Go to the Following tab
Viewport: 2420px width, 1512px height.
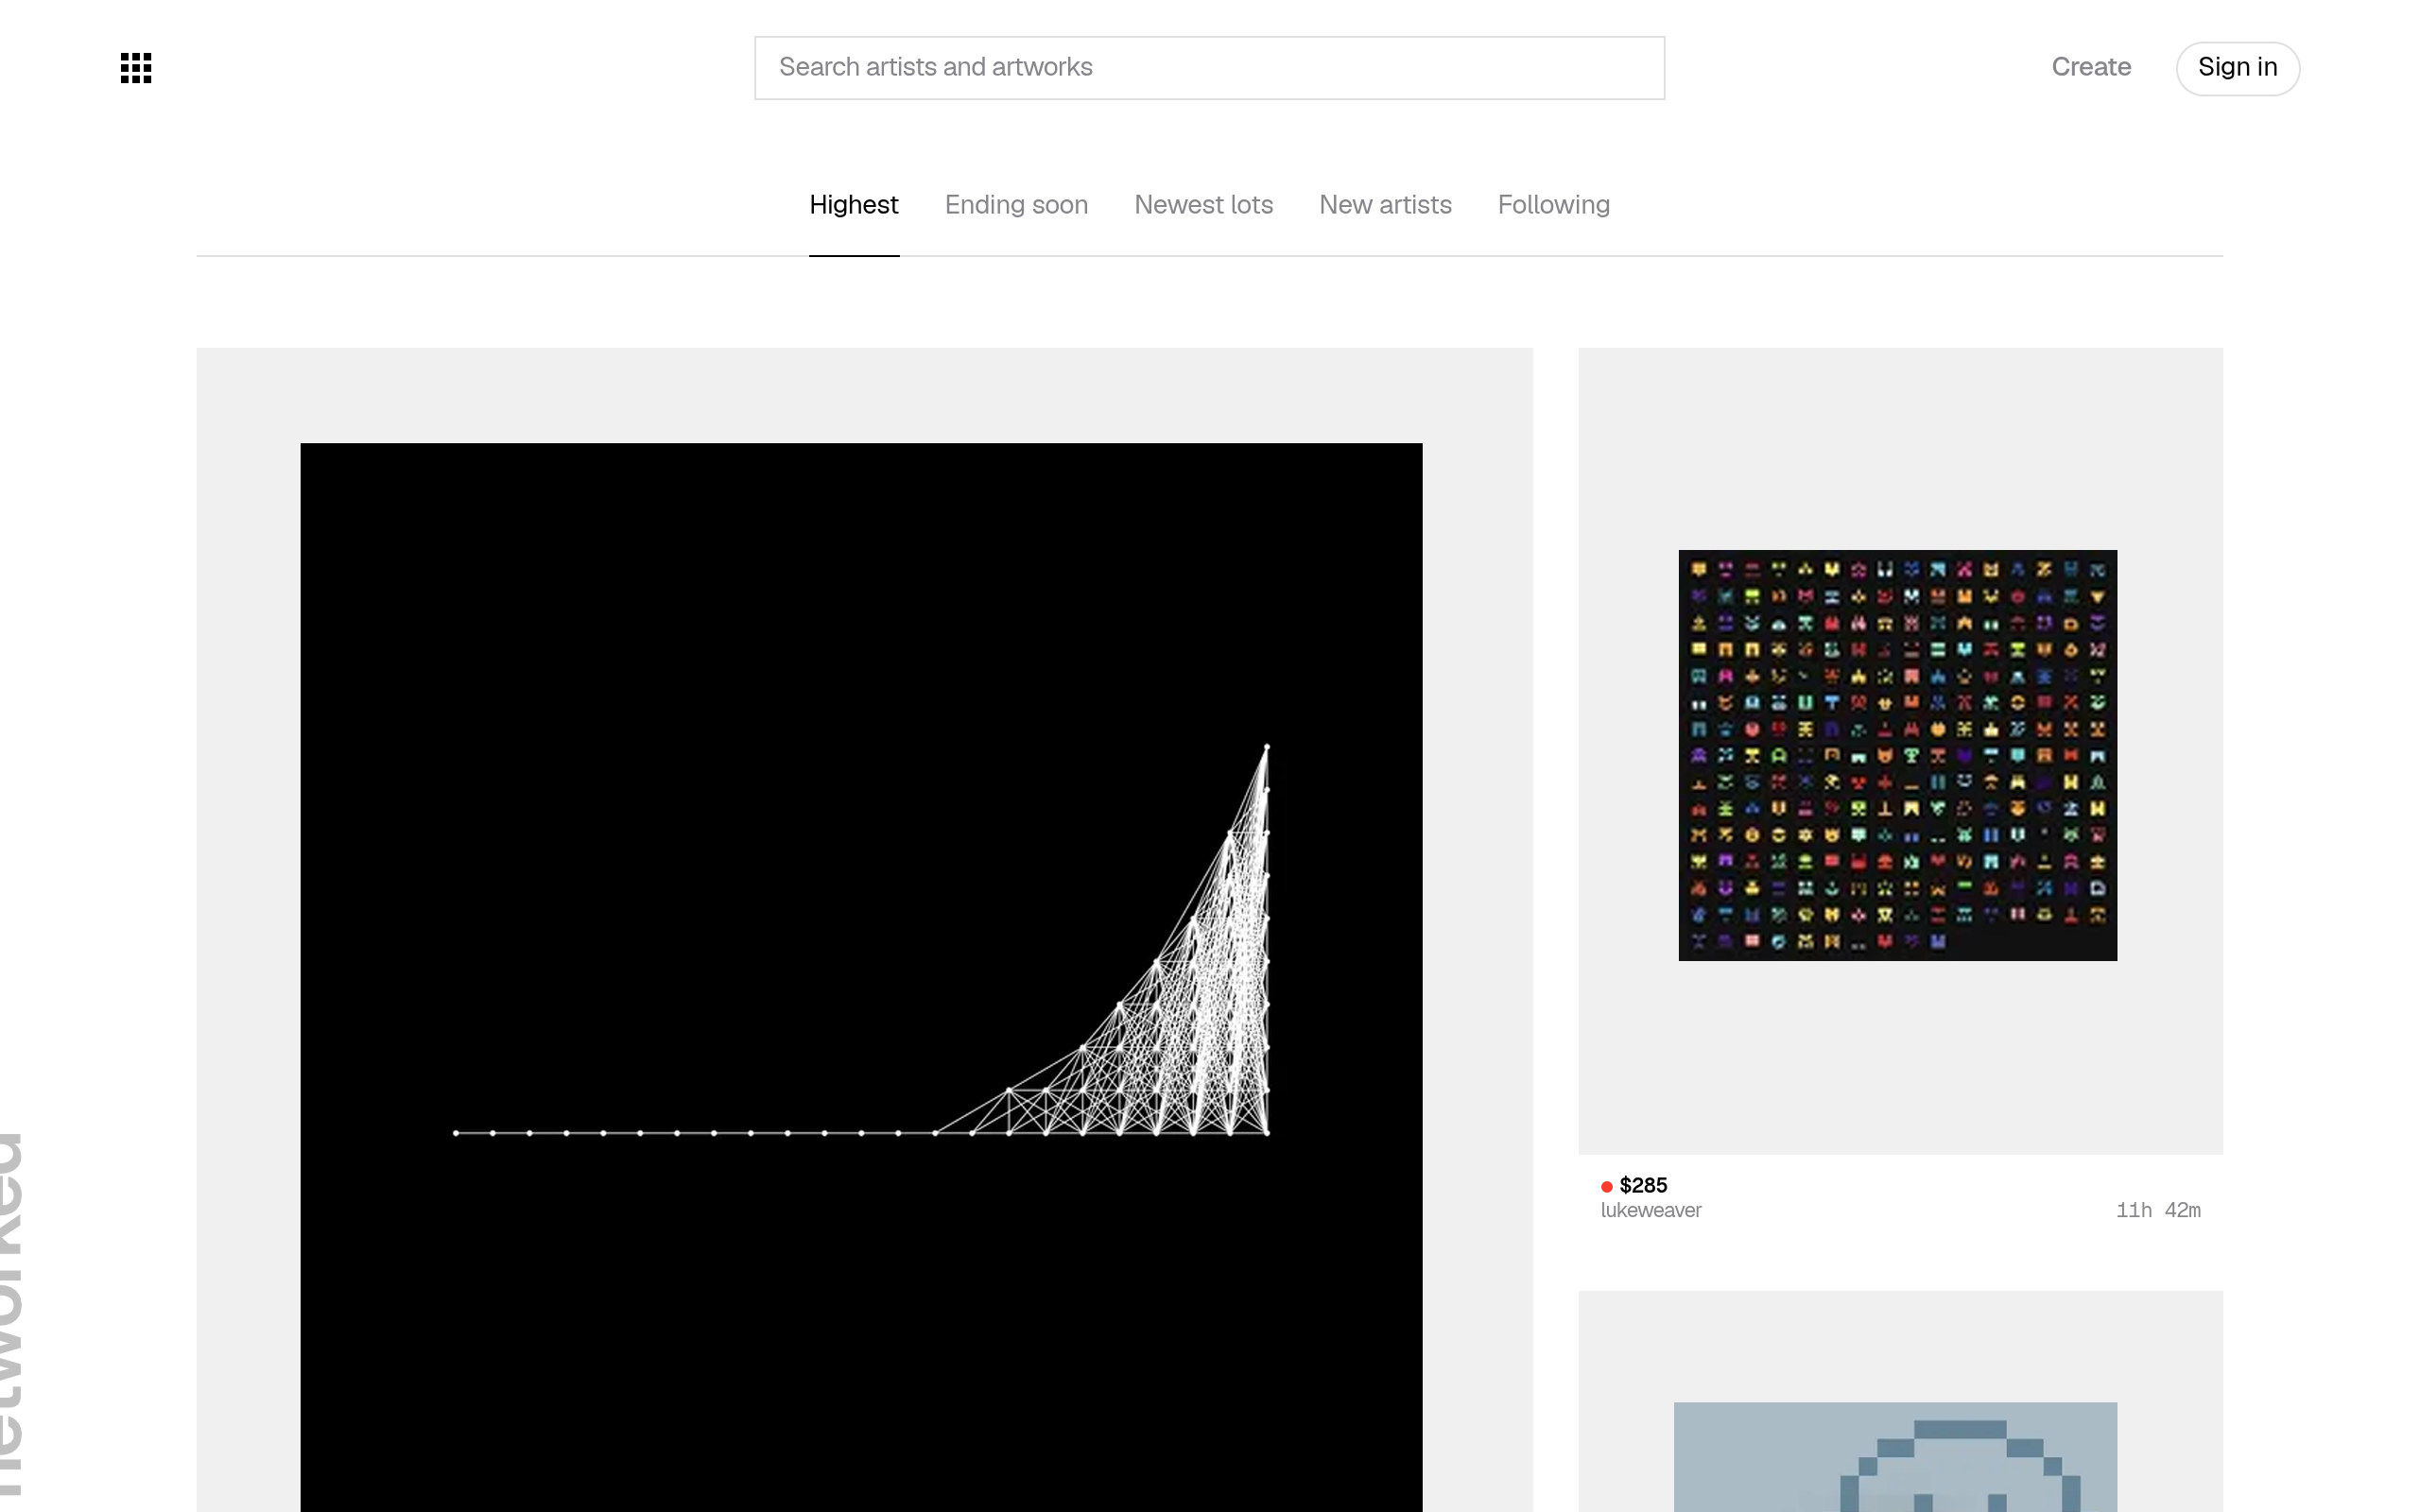point(1554,205)
